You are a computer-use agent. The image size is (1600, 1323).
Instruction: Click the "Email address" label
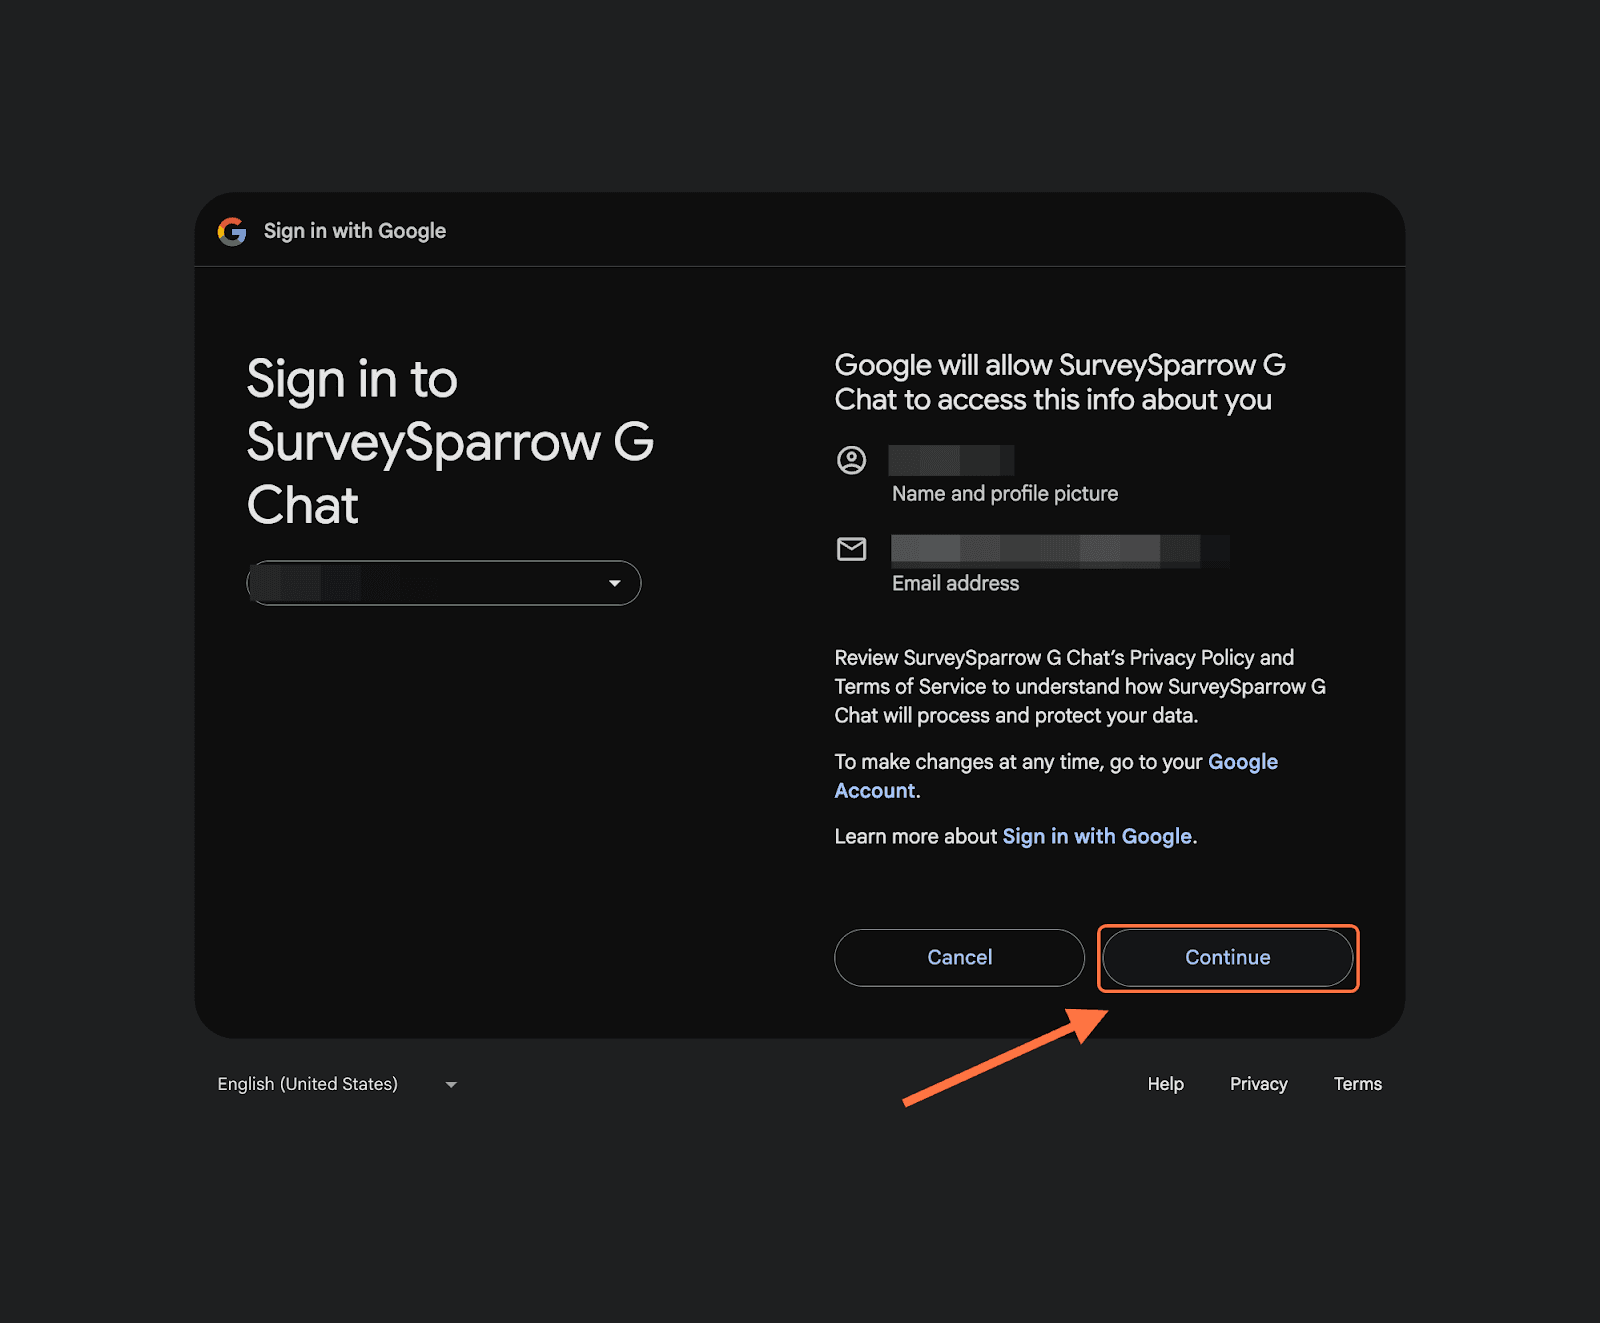click(955, 584)
